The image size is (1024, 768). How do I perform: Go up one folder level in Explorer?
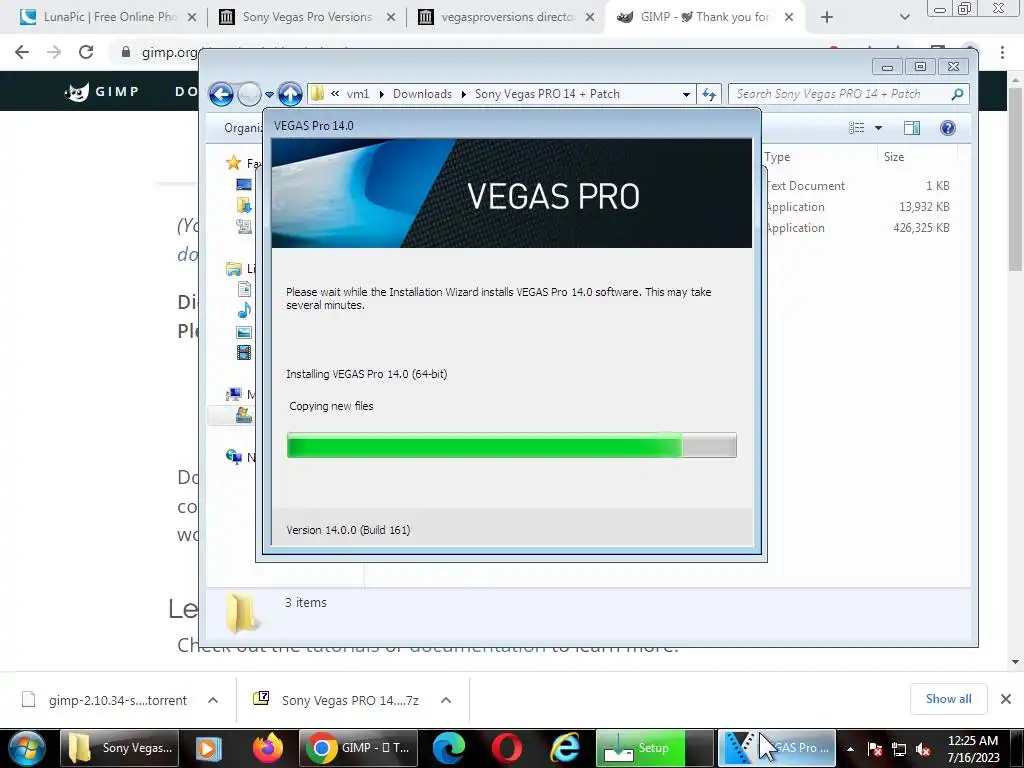click(x=290, y=95)
